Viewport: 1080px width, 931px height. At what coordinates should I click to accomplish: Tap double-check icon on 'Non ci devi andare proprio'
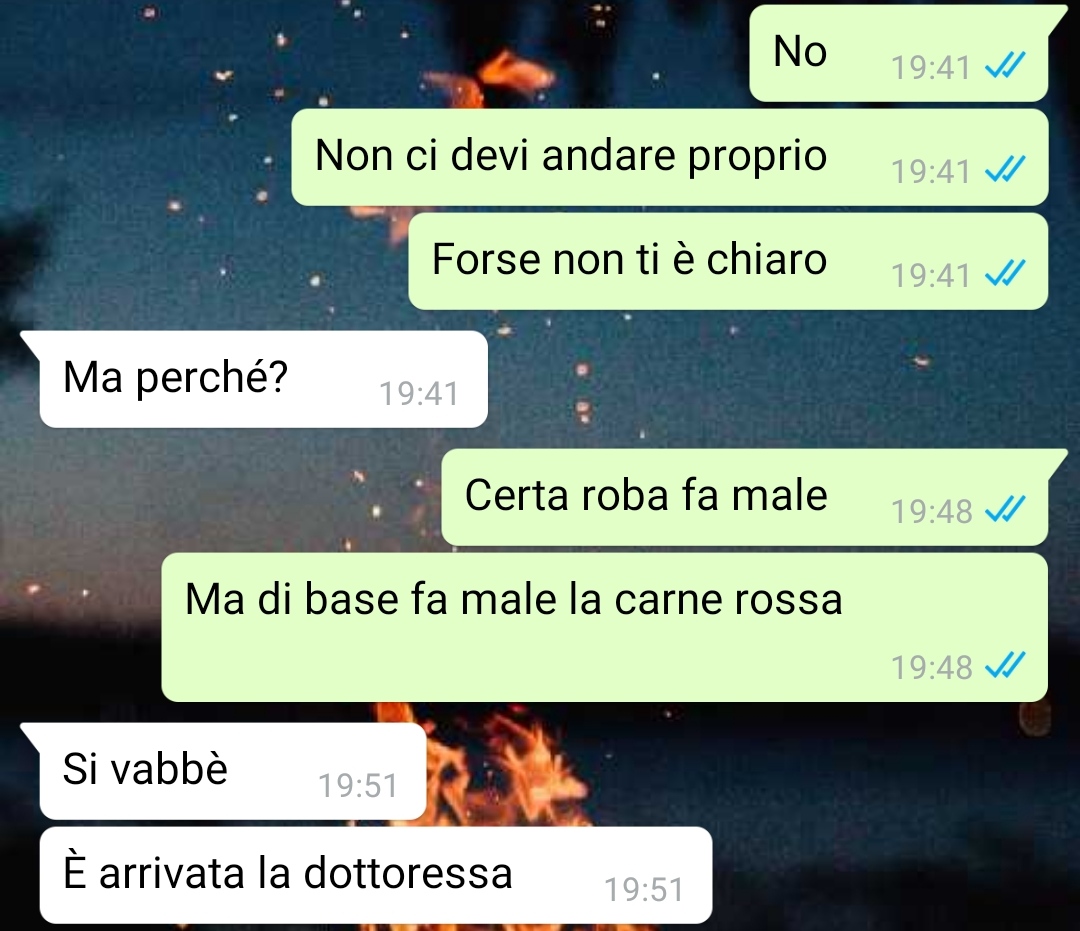1006,169
